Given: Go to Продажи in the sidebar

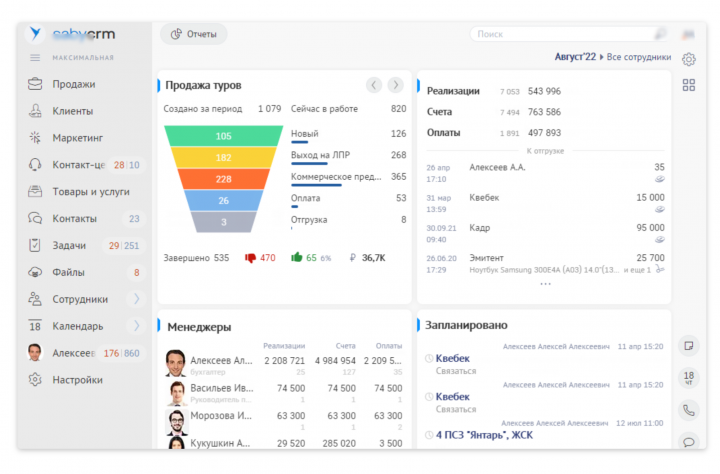Looking at the screenshot, I should (x=74, y=84).
